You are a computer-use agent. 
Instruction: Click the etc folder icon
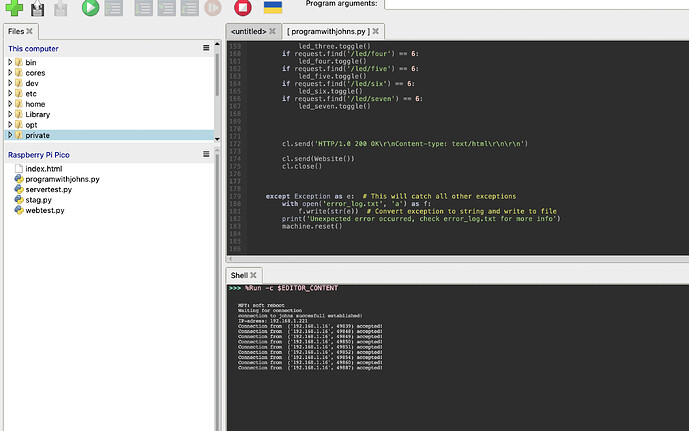18,93
